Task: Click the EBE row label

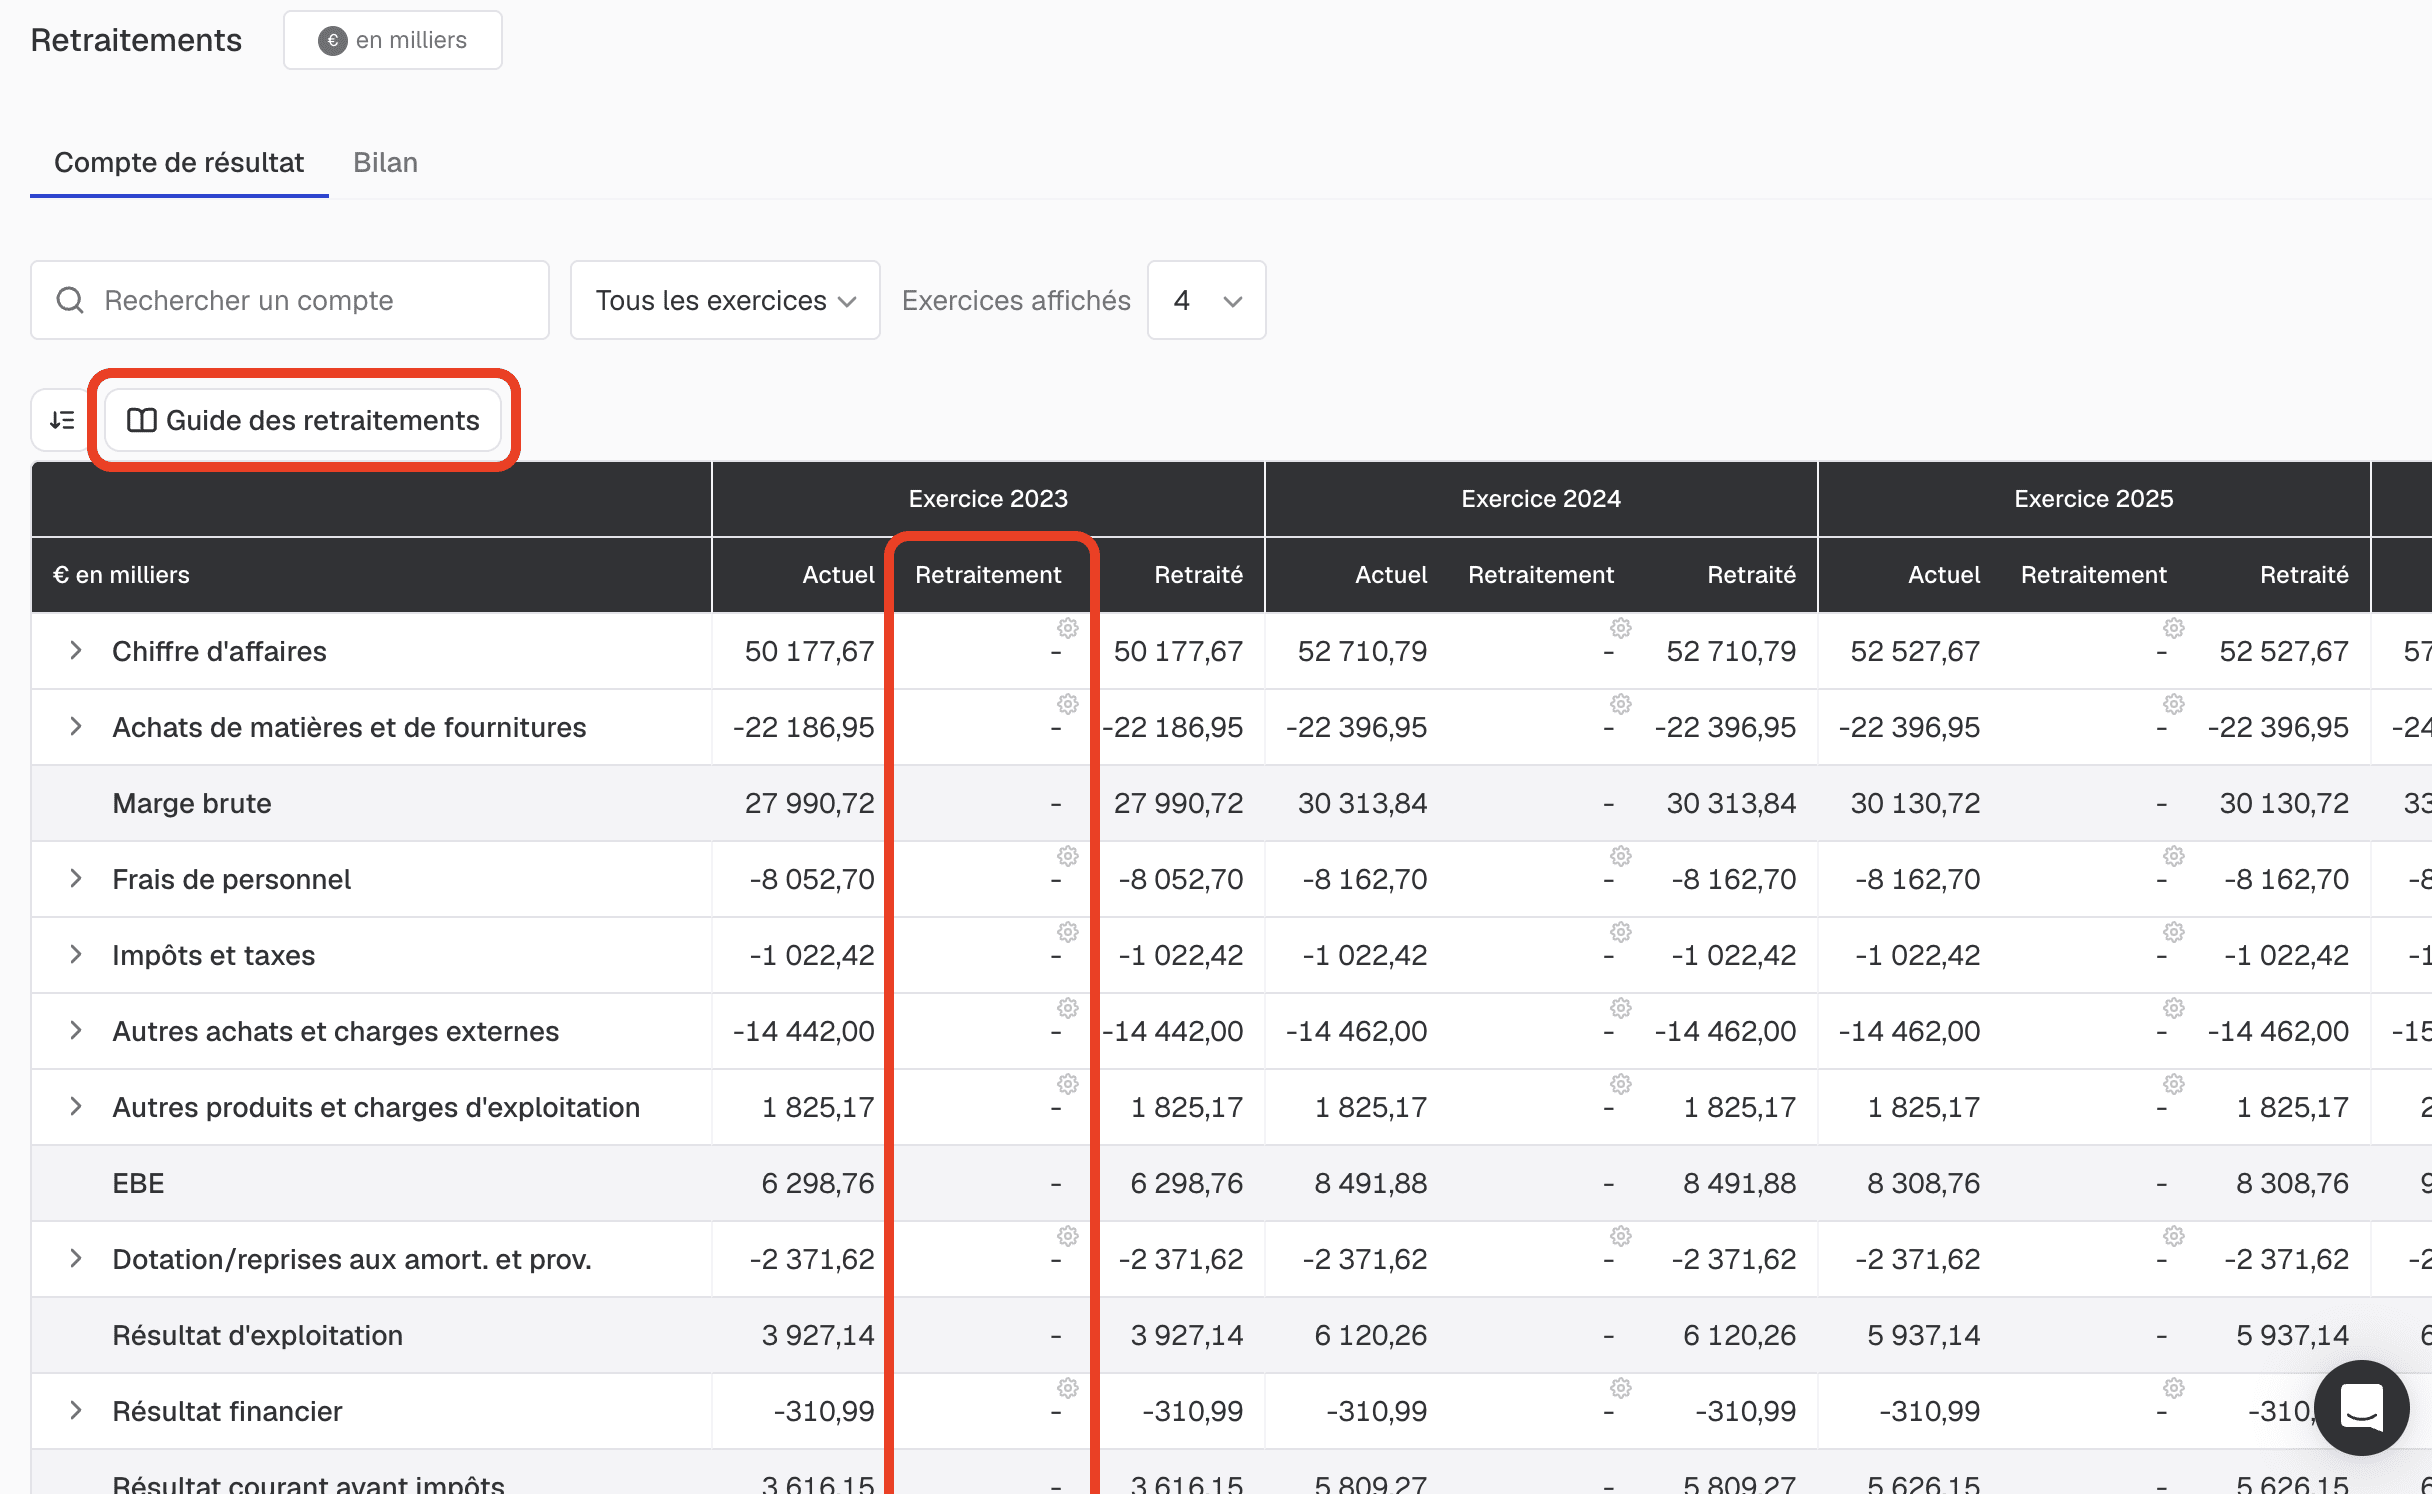Action: 138,1183
